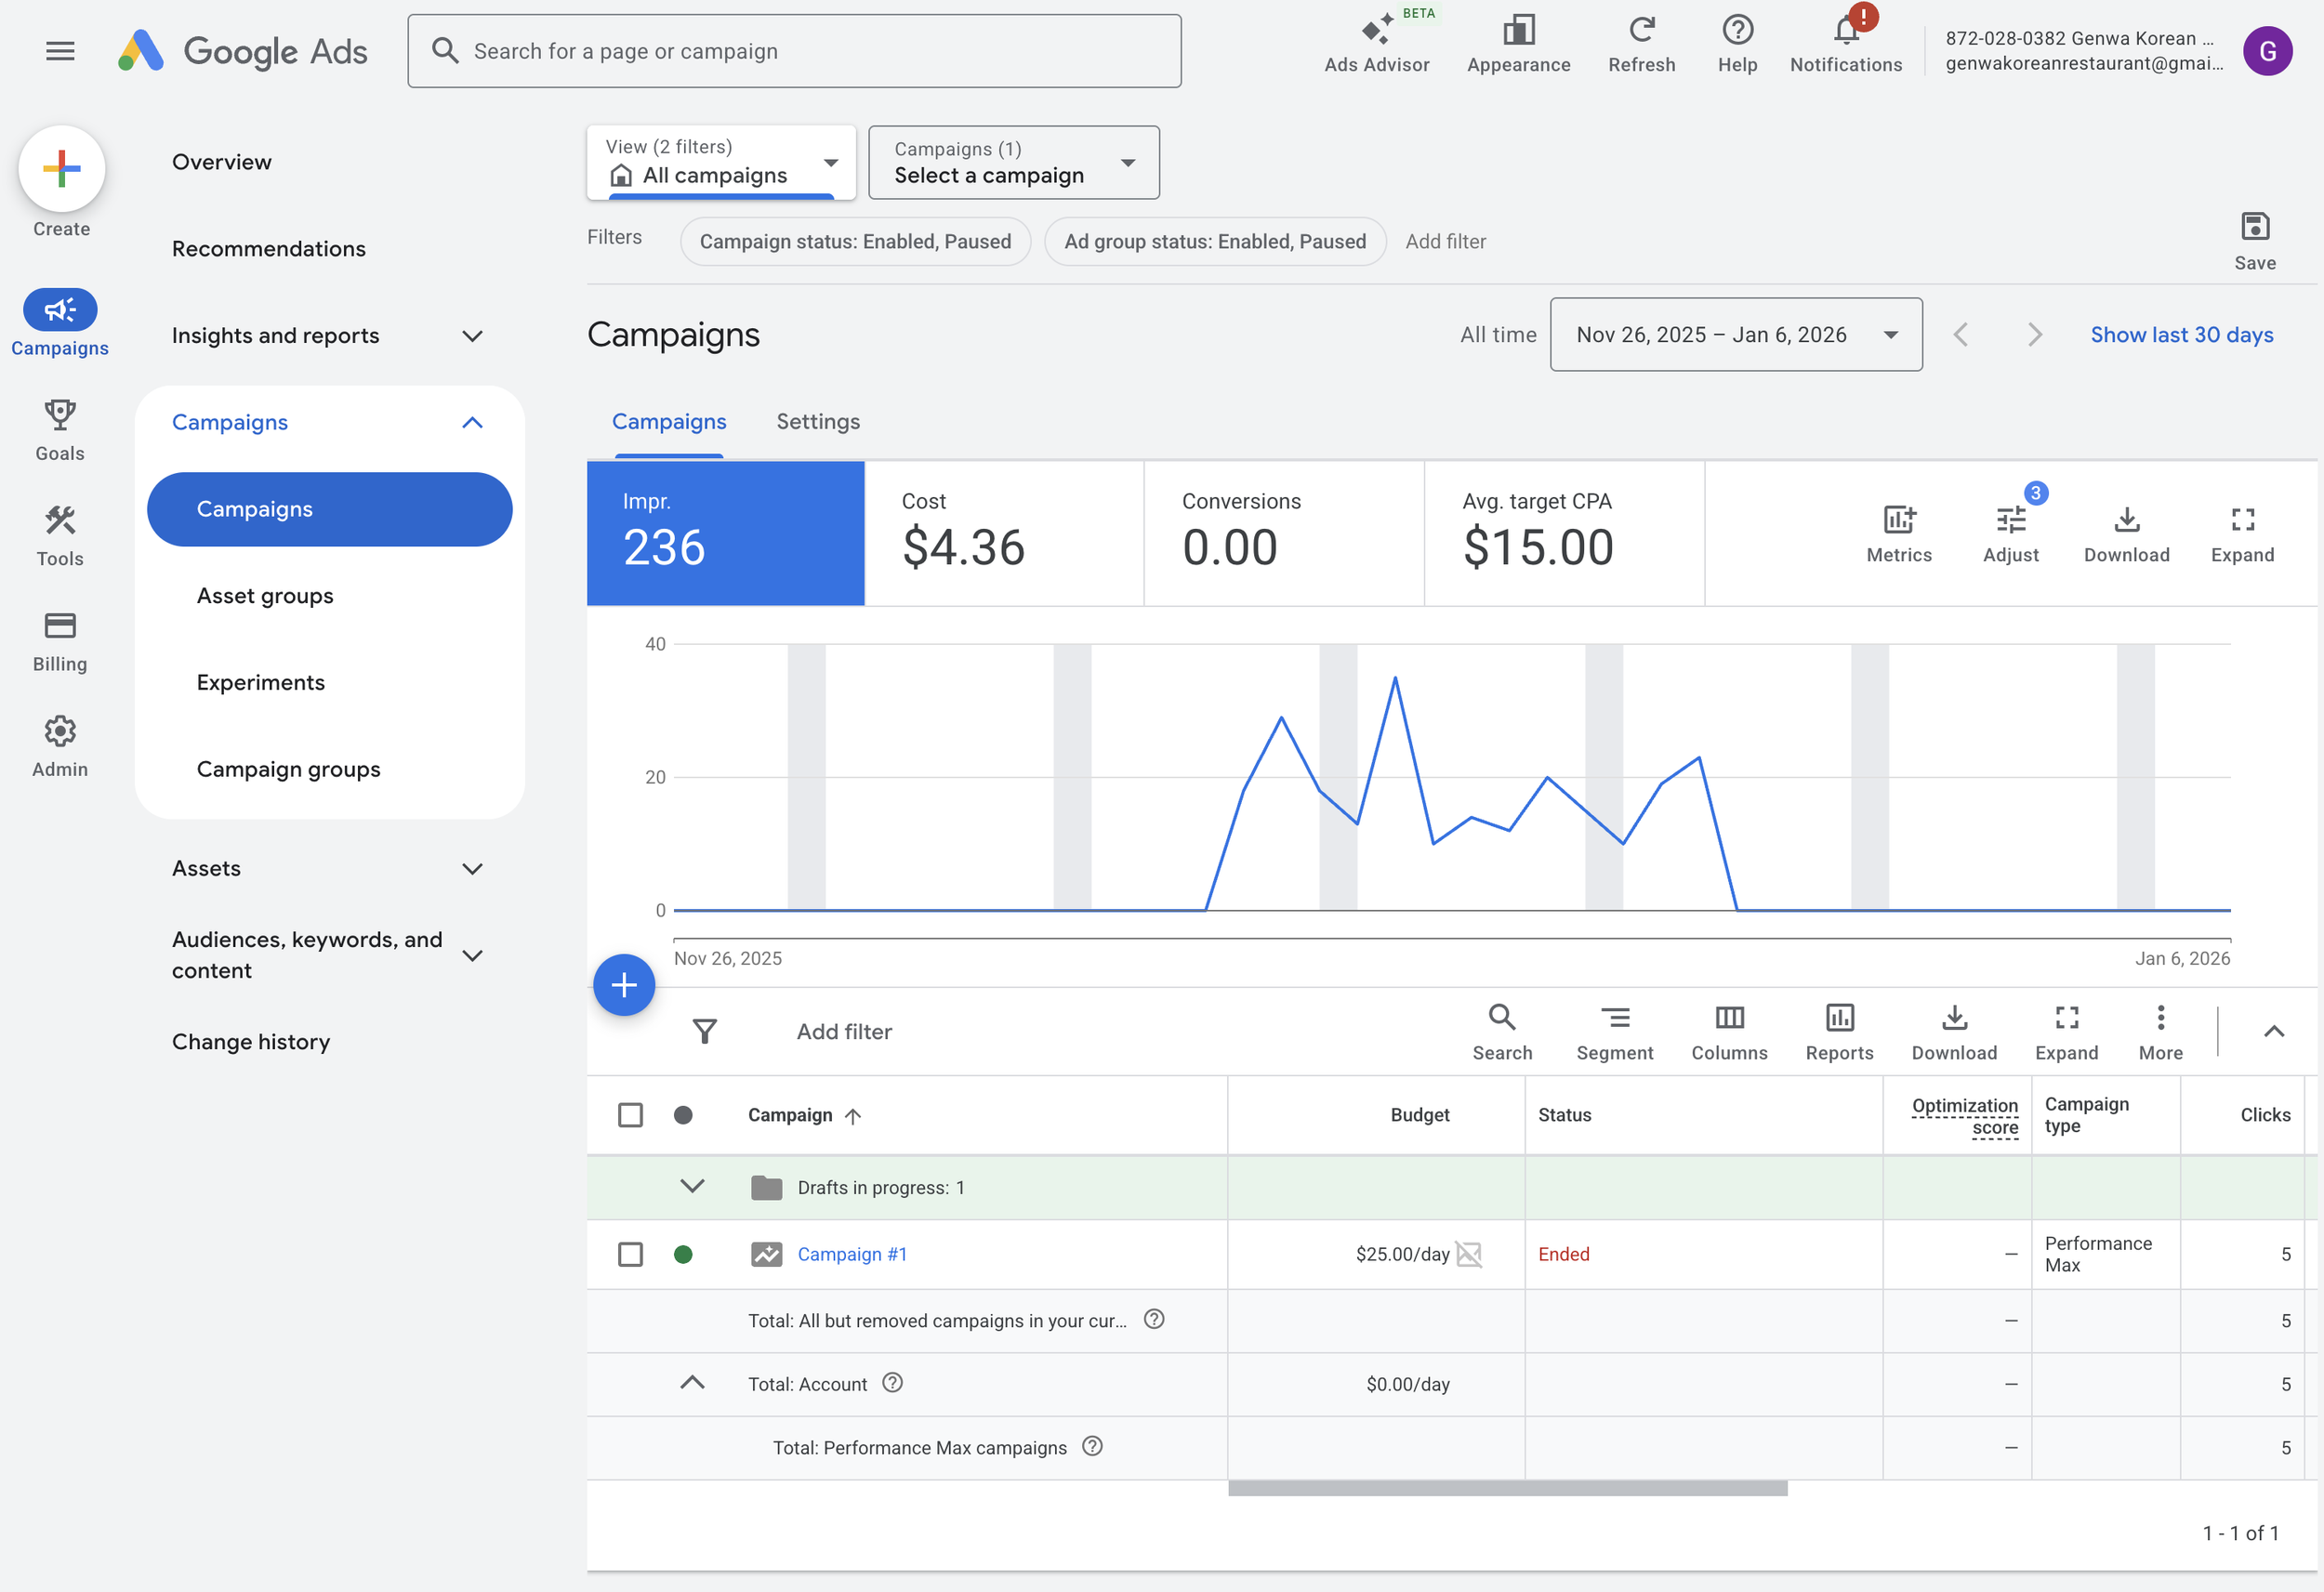The width and height of the screenshot is (2324, 1592).
Task: Open the Ads Advisor beta icon
Action: click(1376, 31)
